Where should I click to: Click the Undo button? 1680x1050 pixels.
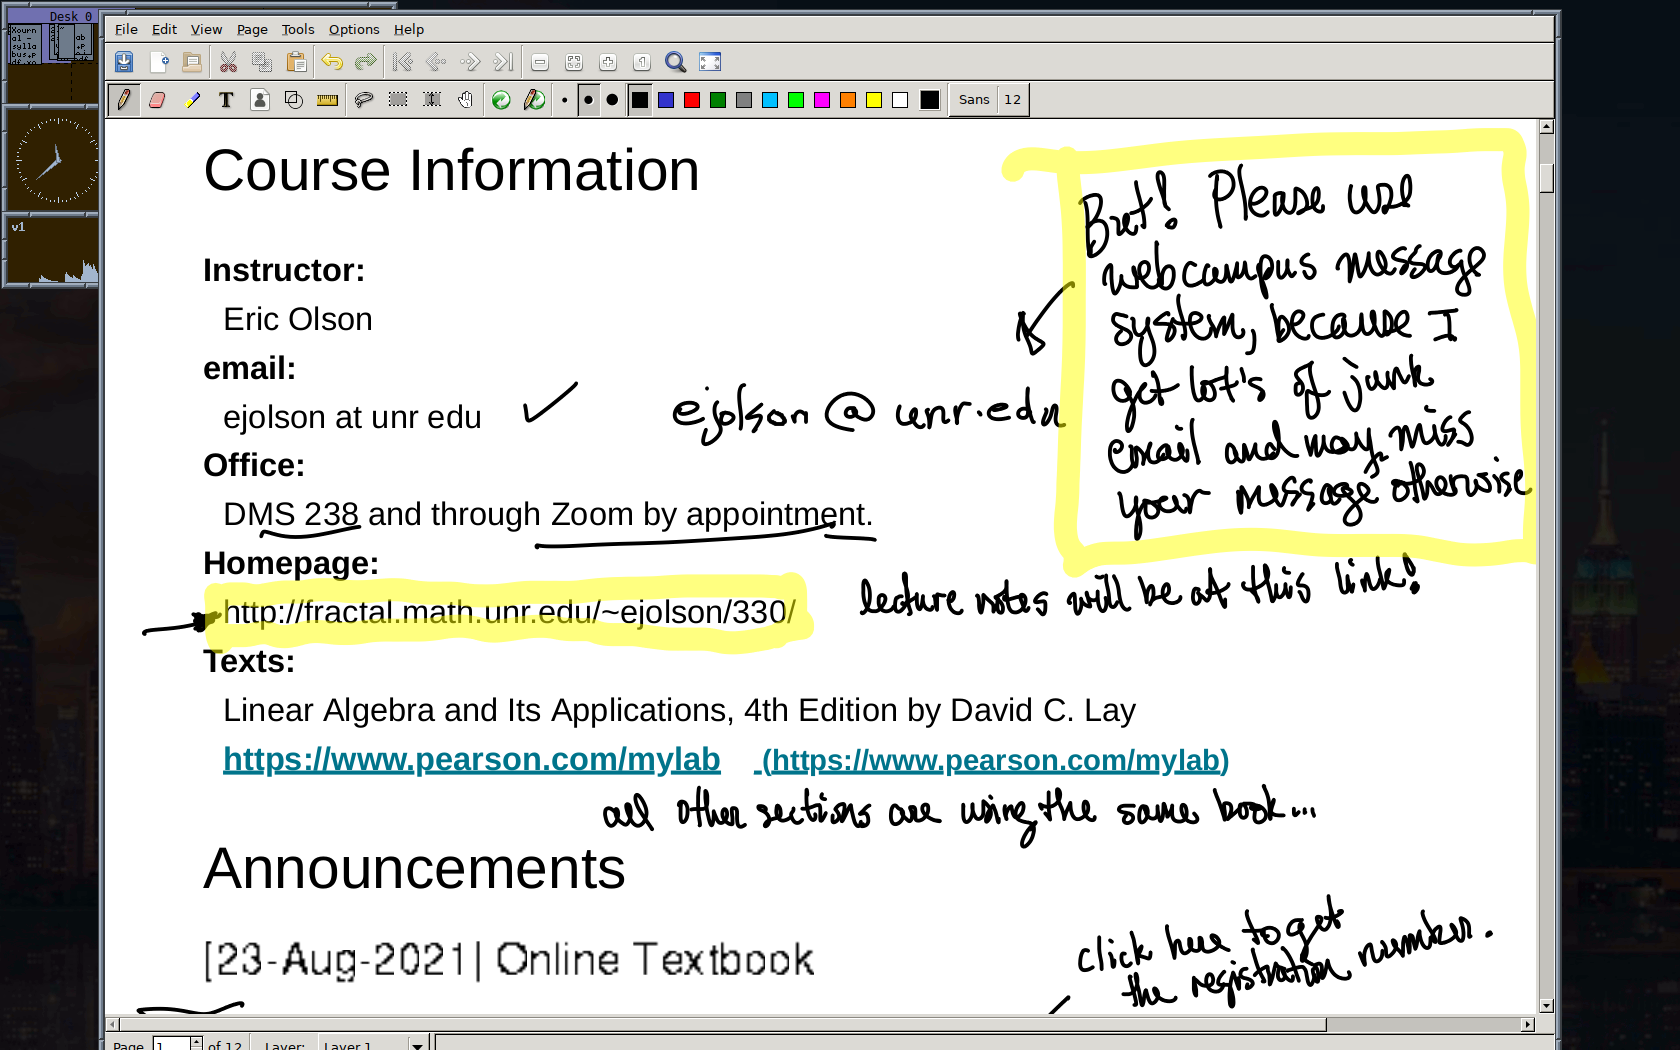[332, 62]
